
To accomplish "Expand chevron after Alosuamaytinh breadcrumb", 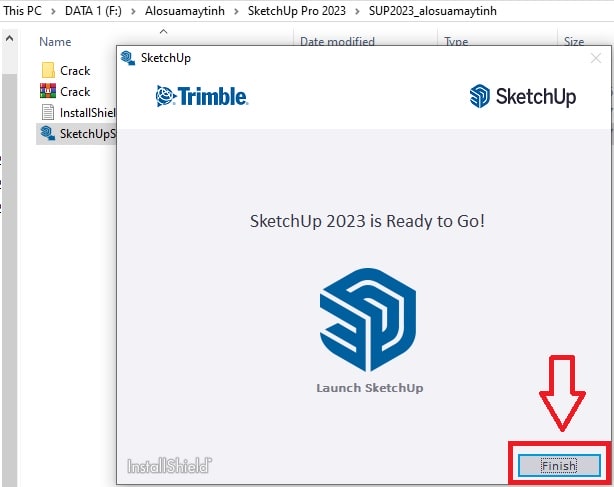I will click(237, 11).
